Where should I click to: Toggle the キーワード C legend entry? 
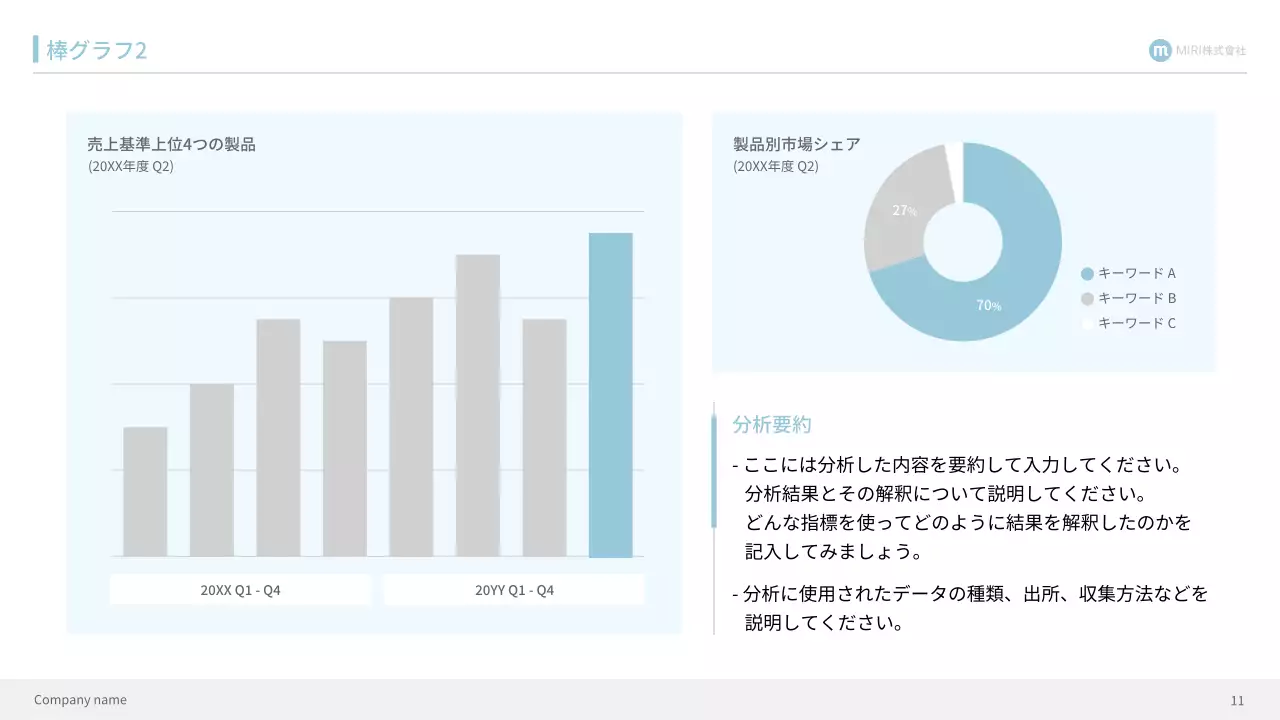click(1137, 323)
